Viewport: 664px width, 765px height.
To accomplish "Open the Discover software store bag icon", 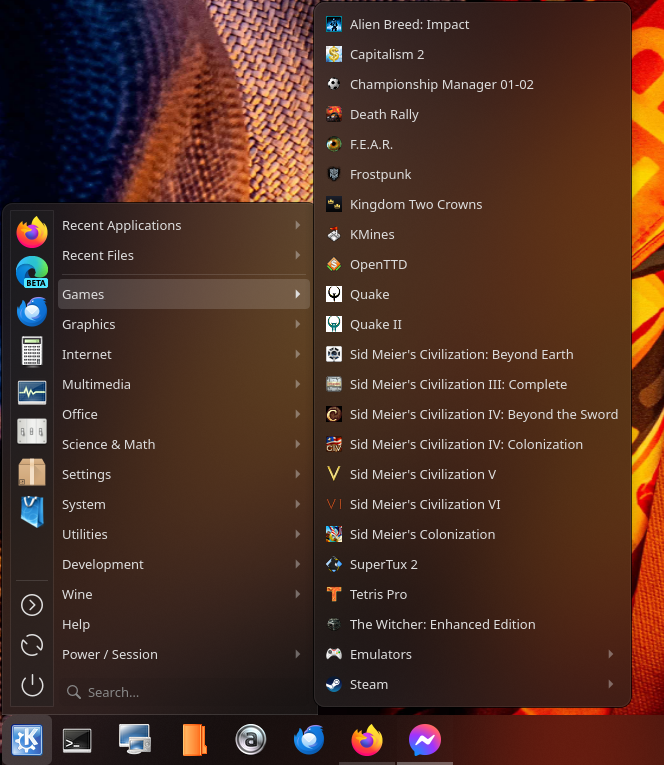I will (32, 512).
